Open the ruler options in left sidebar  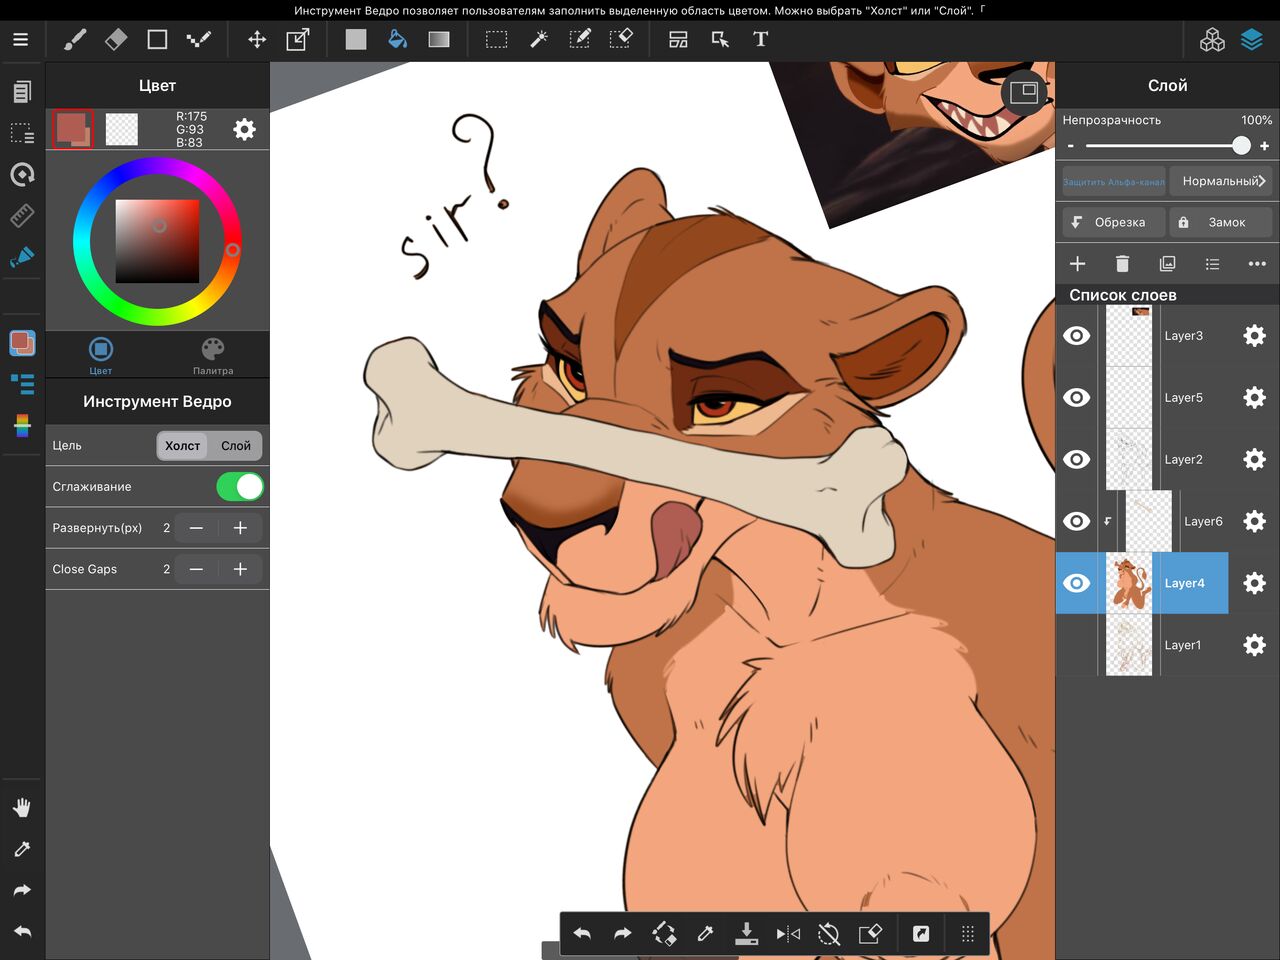[21, 215]
